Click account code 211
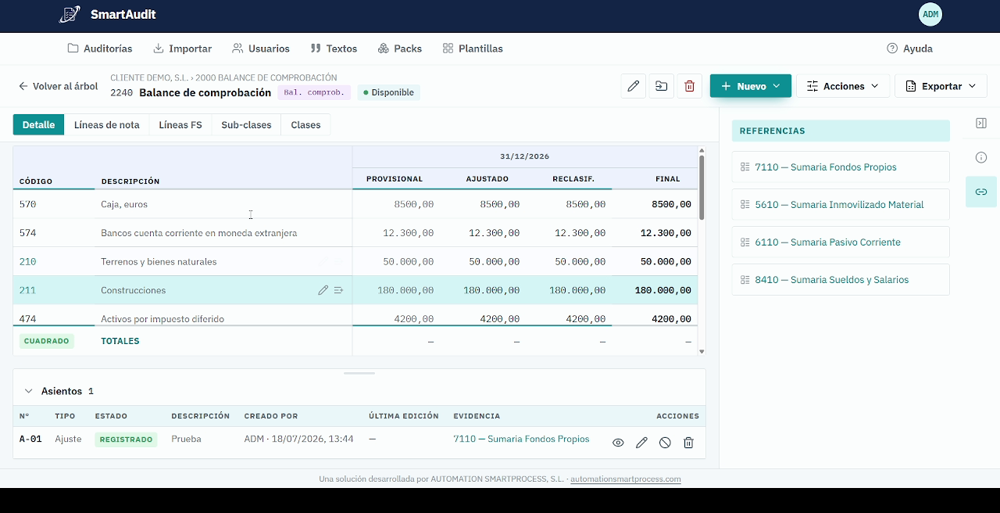The image size is (1000, 513). (27, 290)
